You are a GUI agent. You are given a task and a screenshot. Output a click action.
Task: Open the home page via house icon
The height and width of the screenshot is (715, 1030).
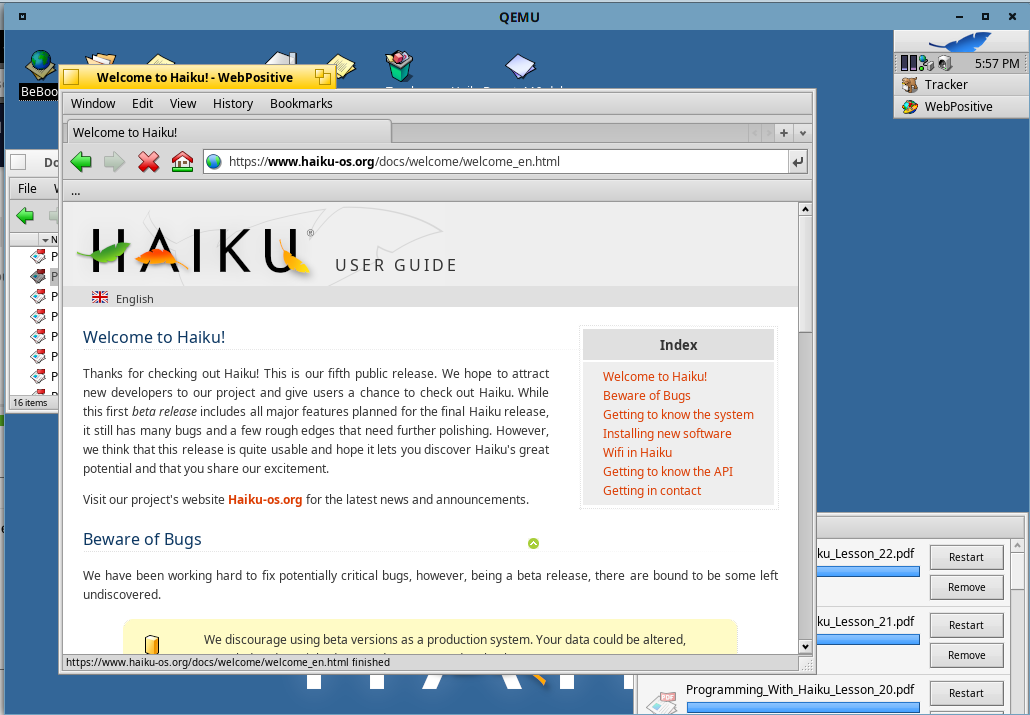point(182,161)
